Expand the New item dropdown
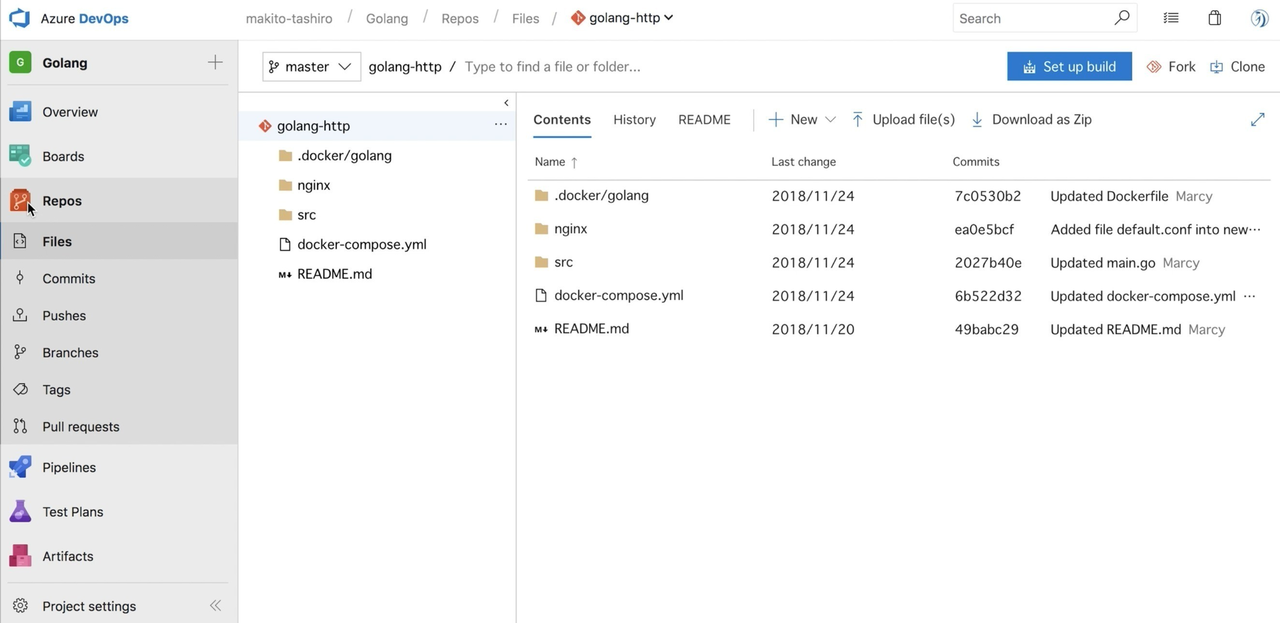Screen dimensions: 1280x623 [831, 119]
